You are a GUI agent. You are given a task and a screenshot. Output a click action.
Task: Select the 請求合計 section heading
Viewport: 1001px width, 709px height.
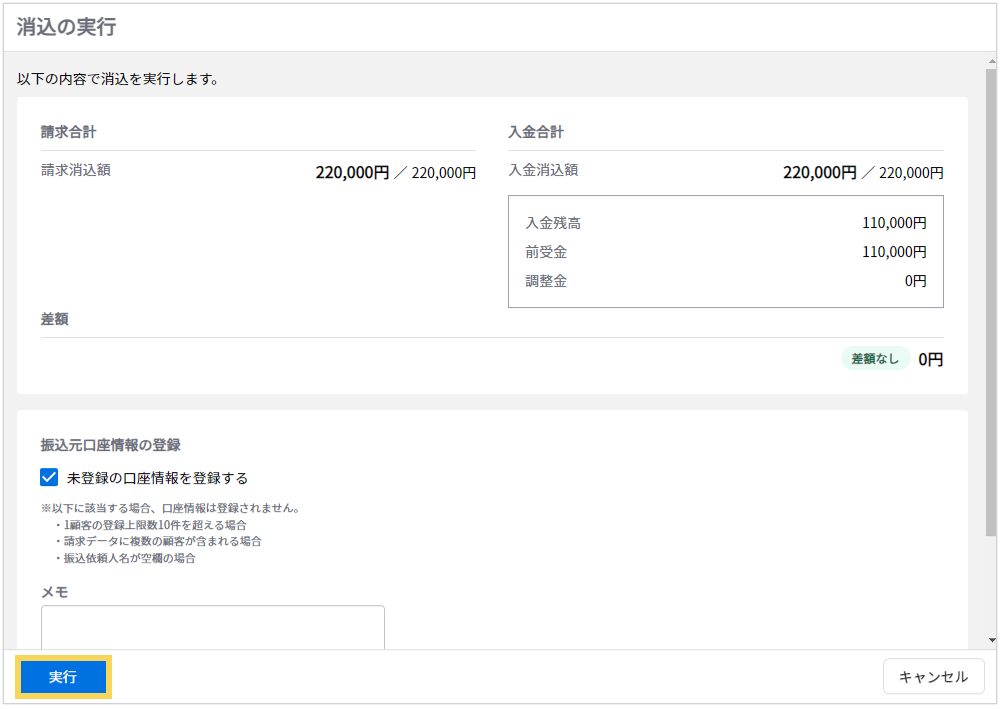pyautogui.click(x=68, y=132)
